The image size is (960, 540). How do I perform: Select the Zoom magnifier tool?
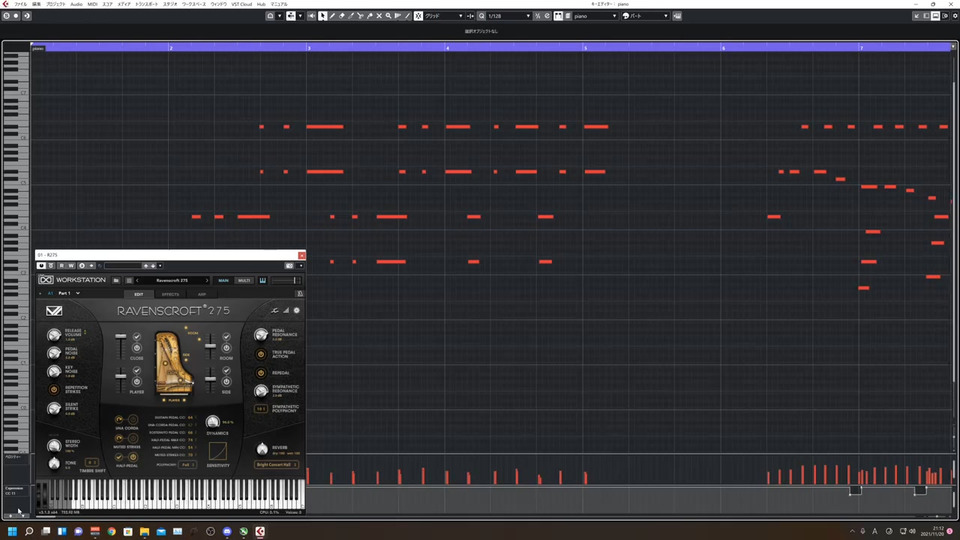pos(388,16)
